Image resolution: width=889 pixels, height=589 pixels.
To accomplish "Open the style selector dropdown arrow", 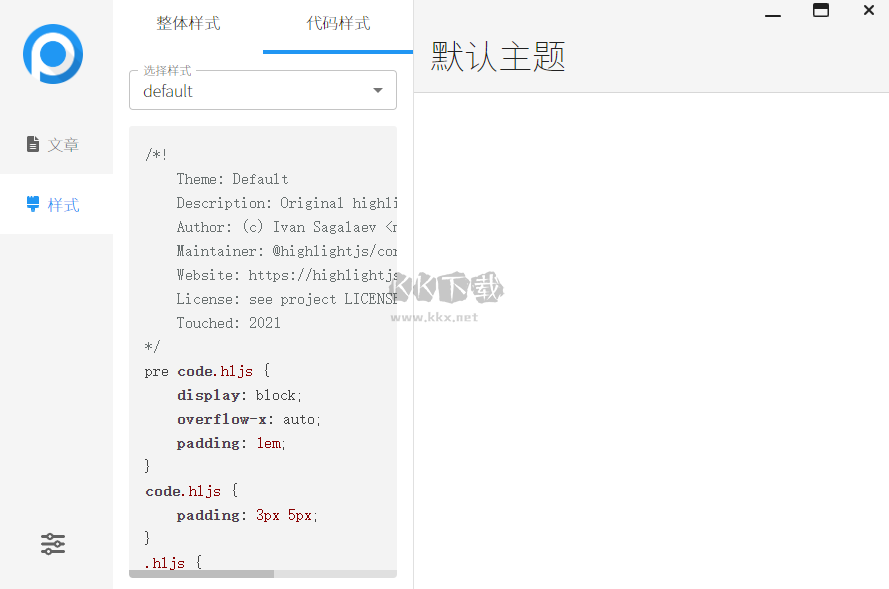I will (377, 90).
